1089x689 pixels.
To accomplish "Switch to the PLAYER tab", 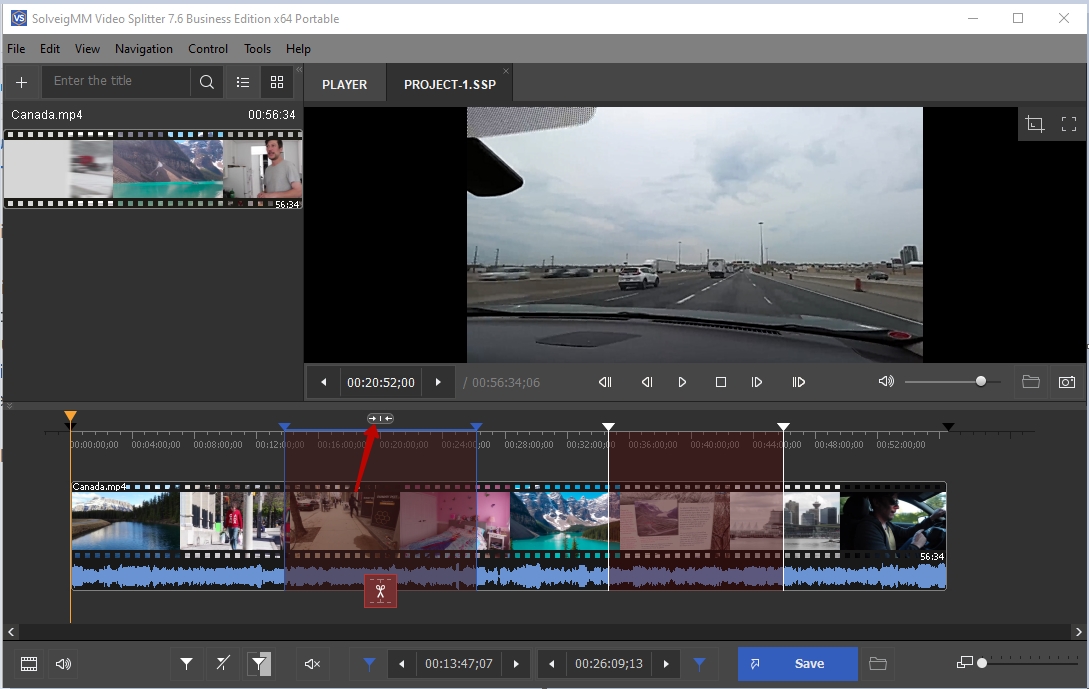I will tap(344, 84).
